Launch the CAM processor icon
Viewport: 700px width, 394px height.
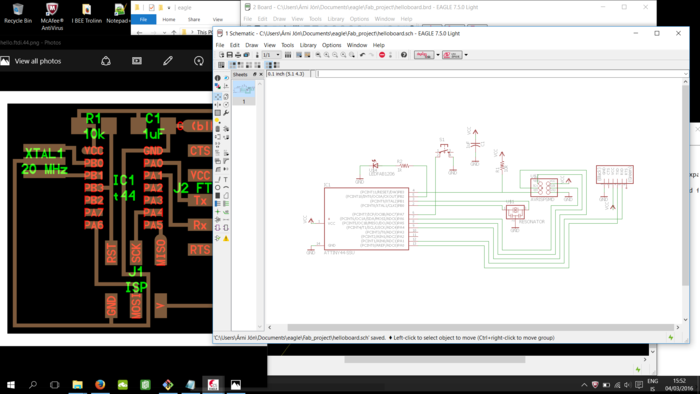[246, 55]
